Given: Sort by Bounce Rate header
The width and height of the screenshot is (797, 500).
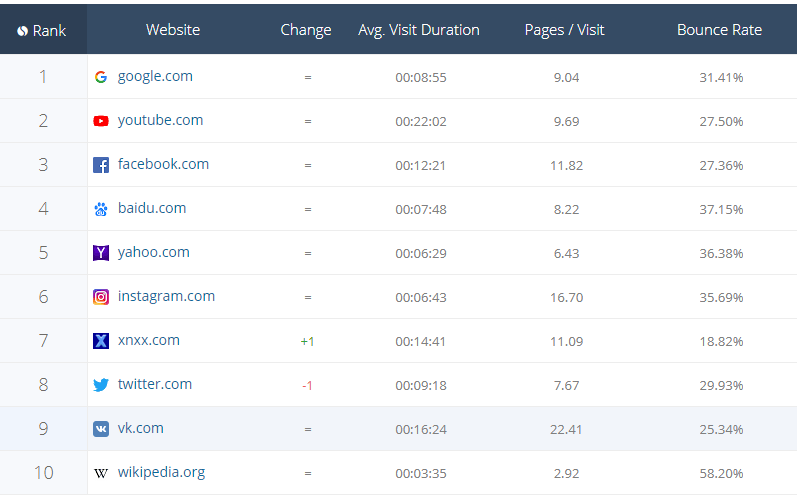Looking at the screenshot, I should [719, 30].
